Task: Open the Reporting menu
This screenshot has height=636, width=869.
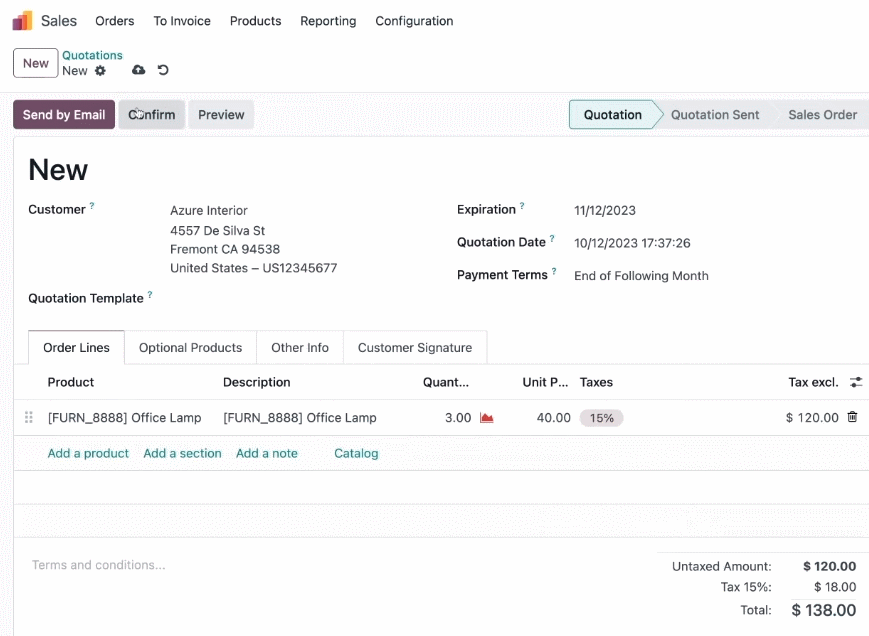Action: click(328, 21)
